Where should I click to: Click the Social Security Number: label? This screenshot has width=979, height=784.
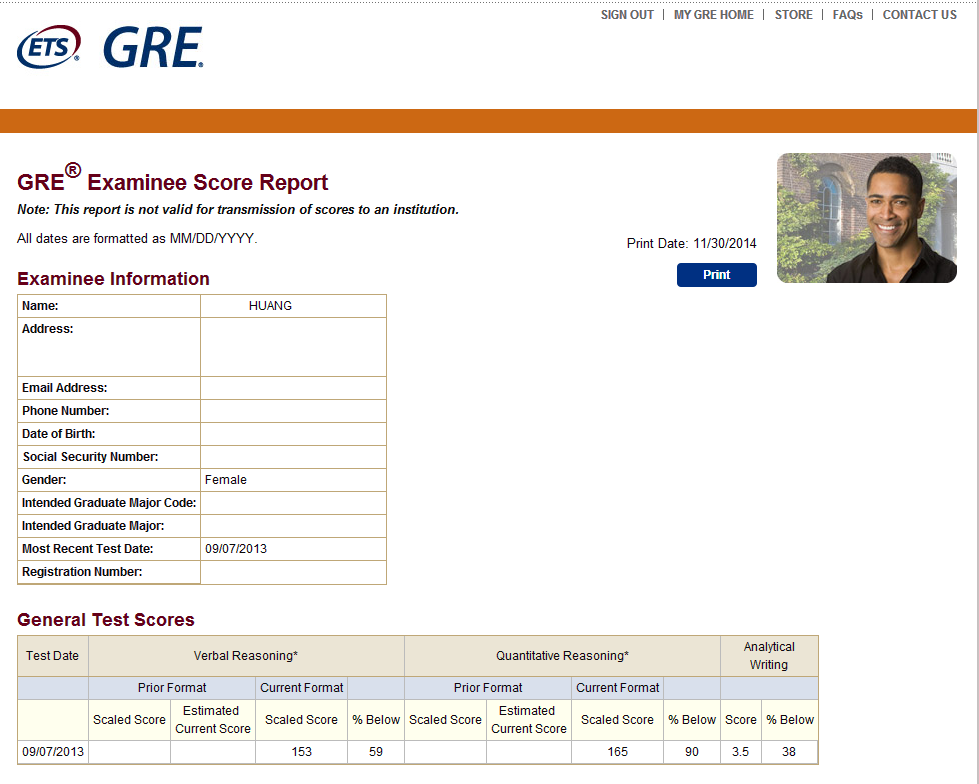91,457
